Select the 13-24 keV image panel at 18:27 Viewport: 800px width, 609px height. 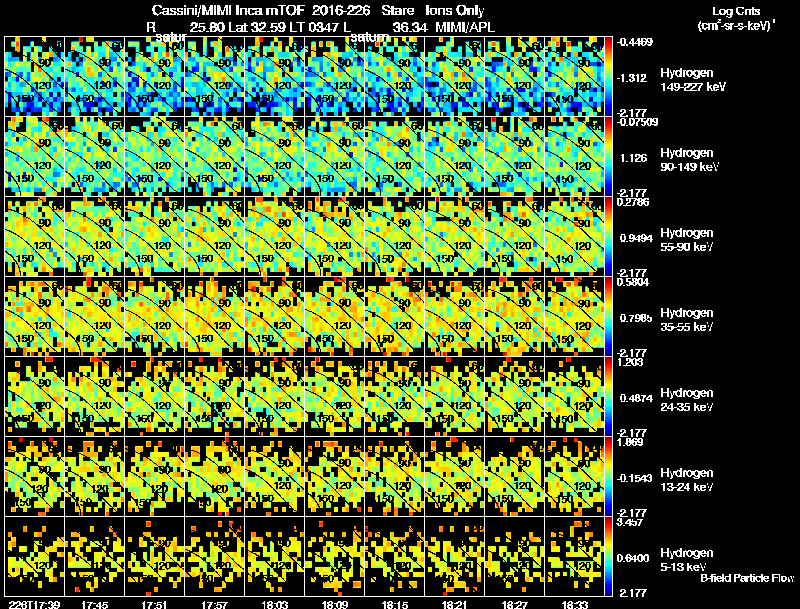coord(515,476)
